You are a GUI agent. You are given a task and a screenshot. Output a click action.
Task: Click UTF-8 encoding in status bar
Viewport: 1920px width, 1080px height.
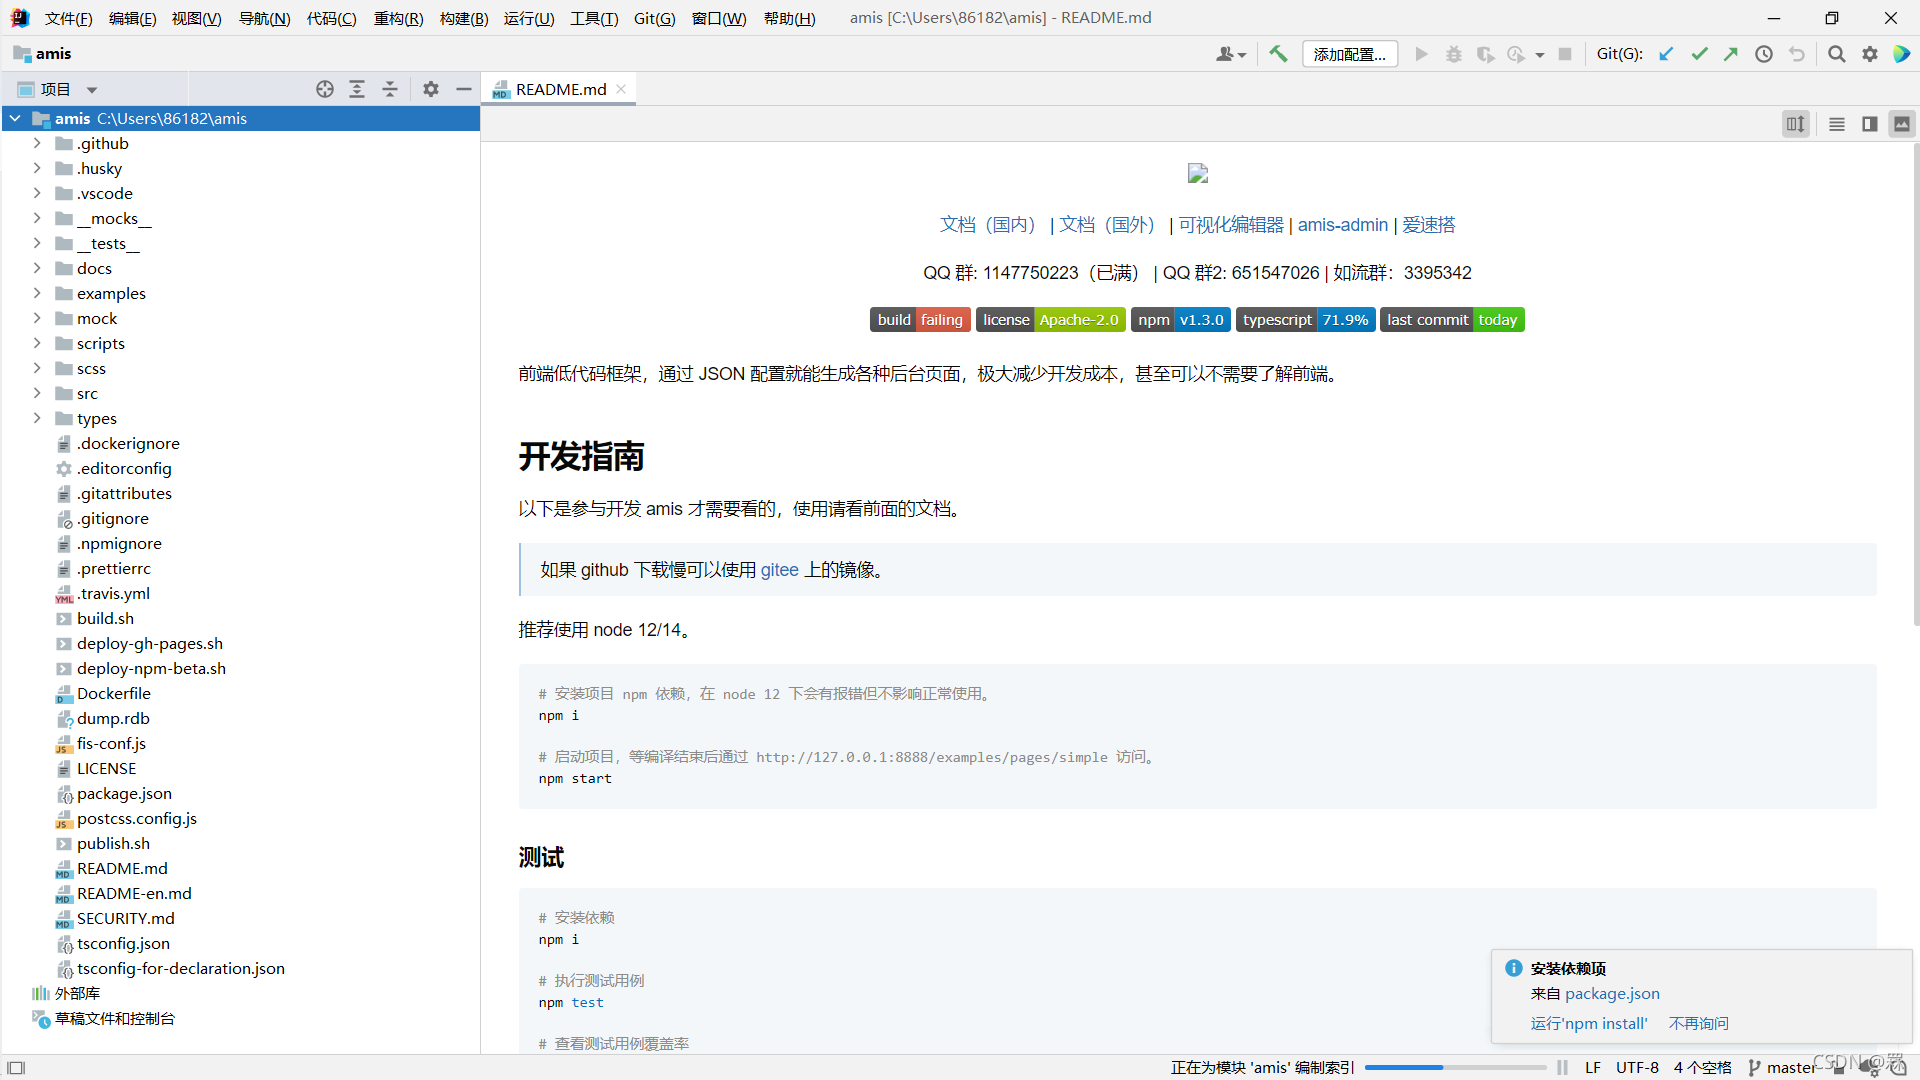tap(1637, 1068)
